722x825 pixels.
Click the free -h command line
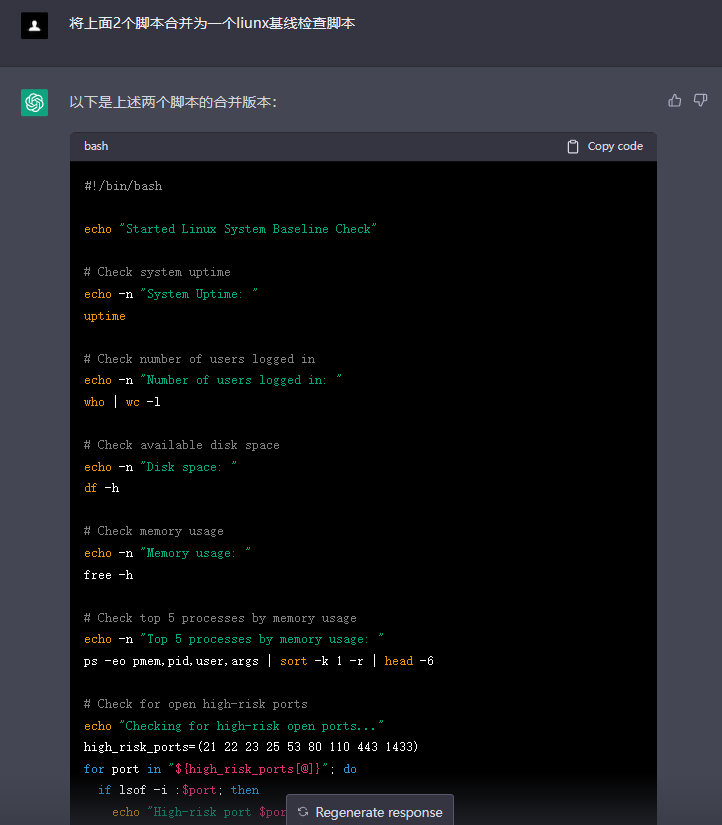(108, 575)
